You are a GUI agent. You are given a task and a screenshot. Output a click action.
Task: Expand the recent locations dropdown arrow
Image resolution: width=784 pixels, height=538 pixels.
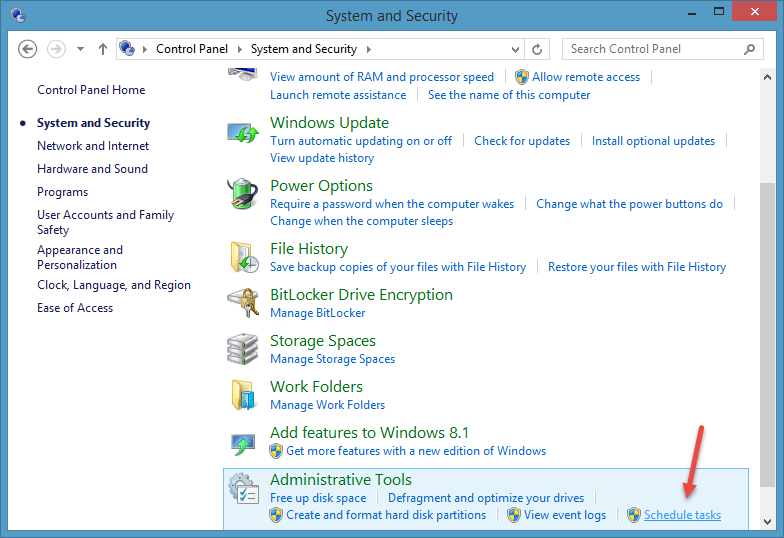coord(80,49)
